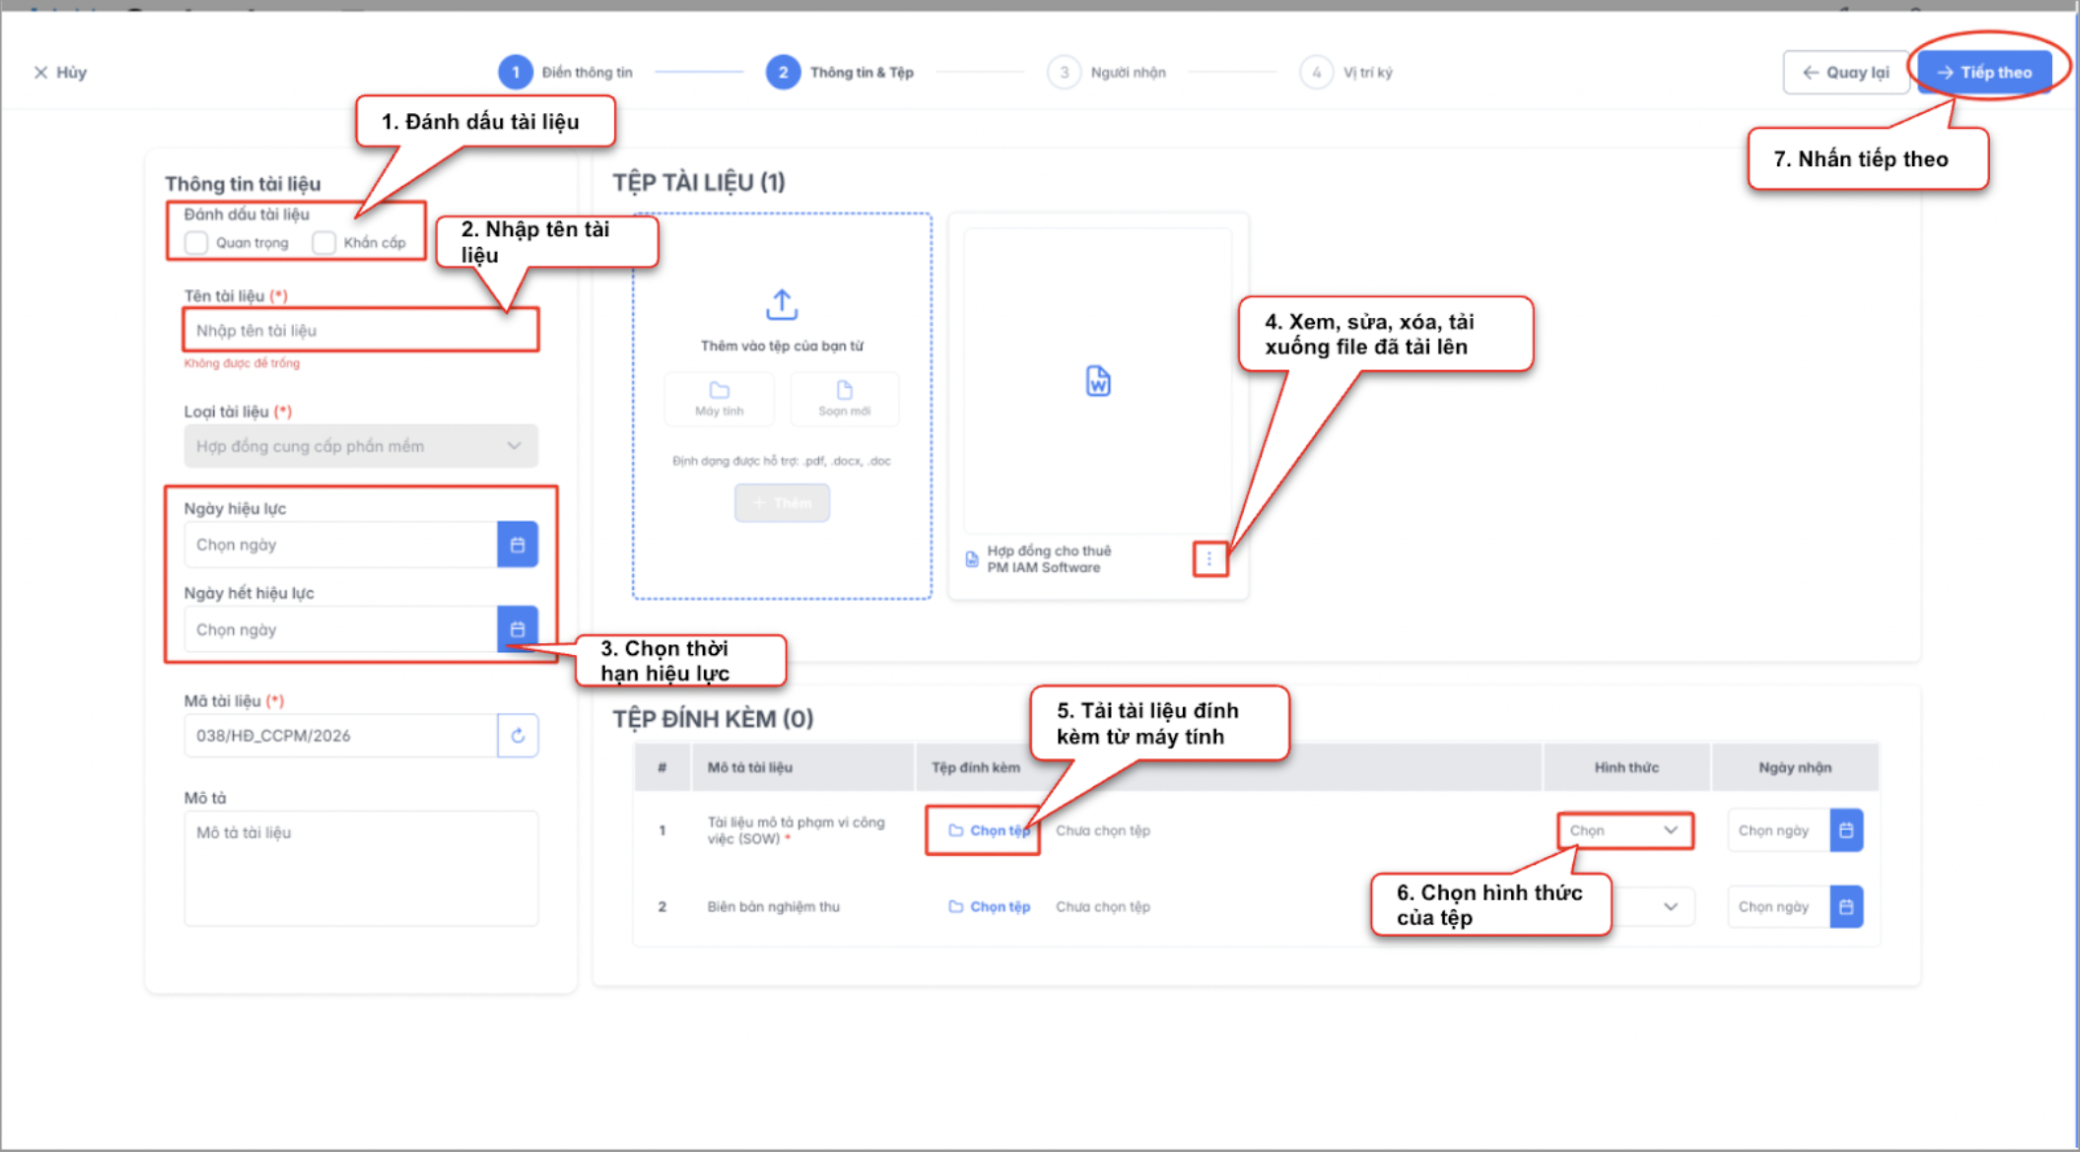Open Hình thức dropdown for SOW row
Viewport: 2080px width, 1152px height.
[x=1624, y=830]
